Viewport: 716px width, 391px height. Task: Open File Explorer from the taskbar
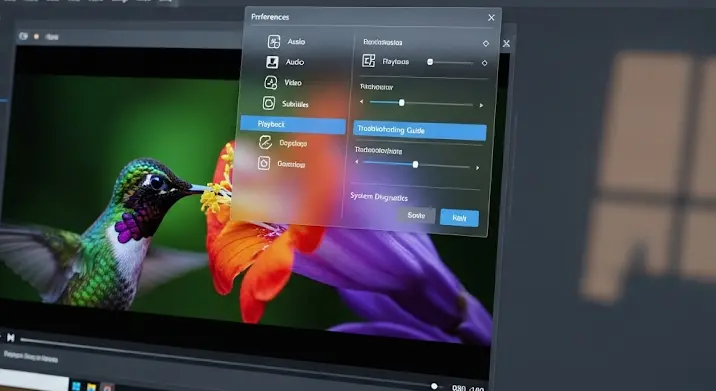click(92, 387)
